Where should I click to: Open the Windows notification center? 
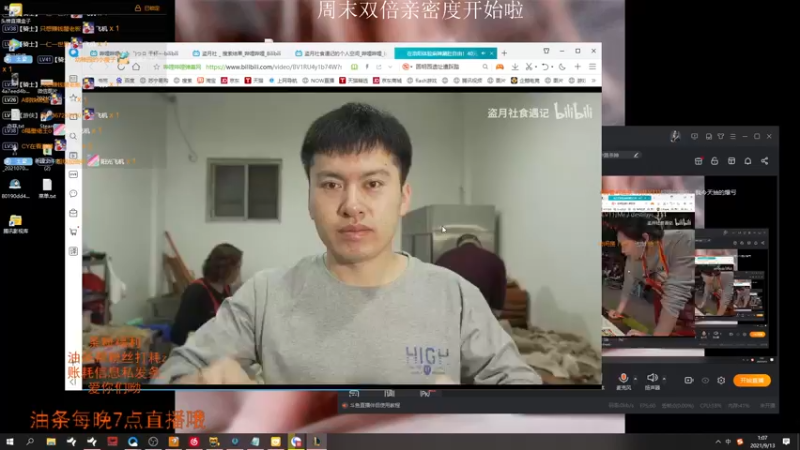(787, 441)
